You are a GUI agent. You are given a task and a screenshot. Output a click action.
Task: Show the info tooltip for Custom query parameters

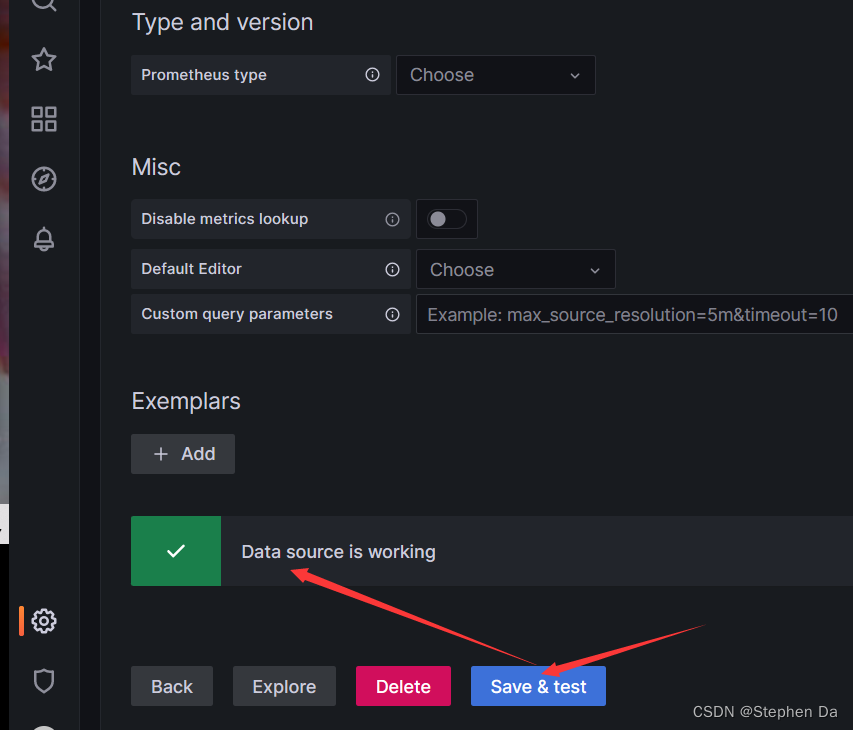[392, 314]
